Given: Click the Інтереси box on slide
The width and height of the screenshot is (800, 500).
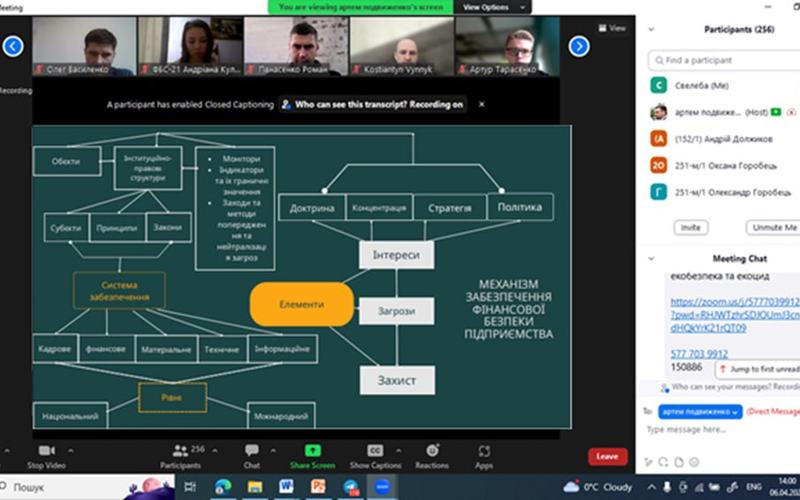Looking at the screenshot, I should pos(396,255).
